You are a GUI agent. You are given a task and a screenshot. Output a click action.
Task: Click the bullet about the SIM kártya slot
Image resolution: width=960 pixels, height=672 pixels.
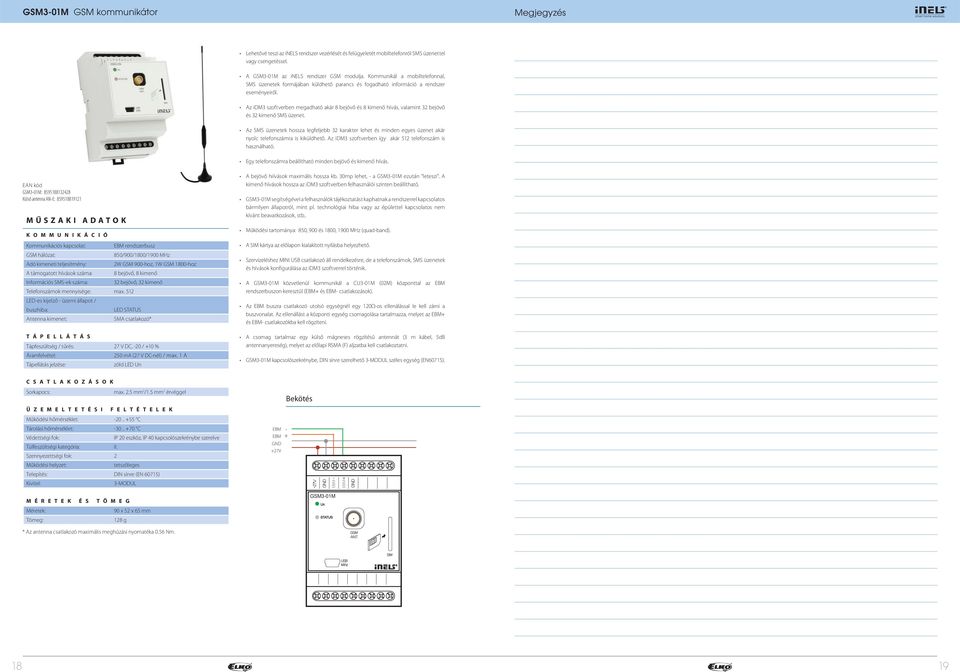click(307, 245)
